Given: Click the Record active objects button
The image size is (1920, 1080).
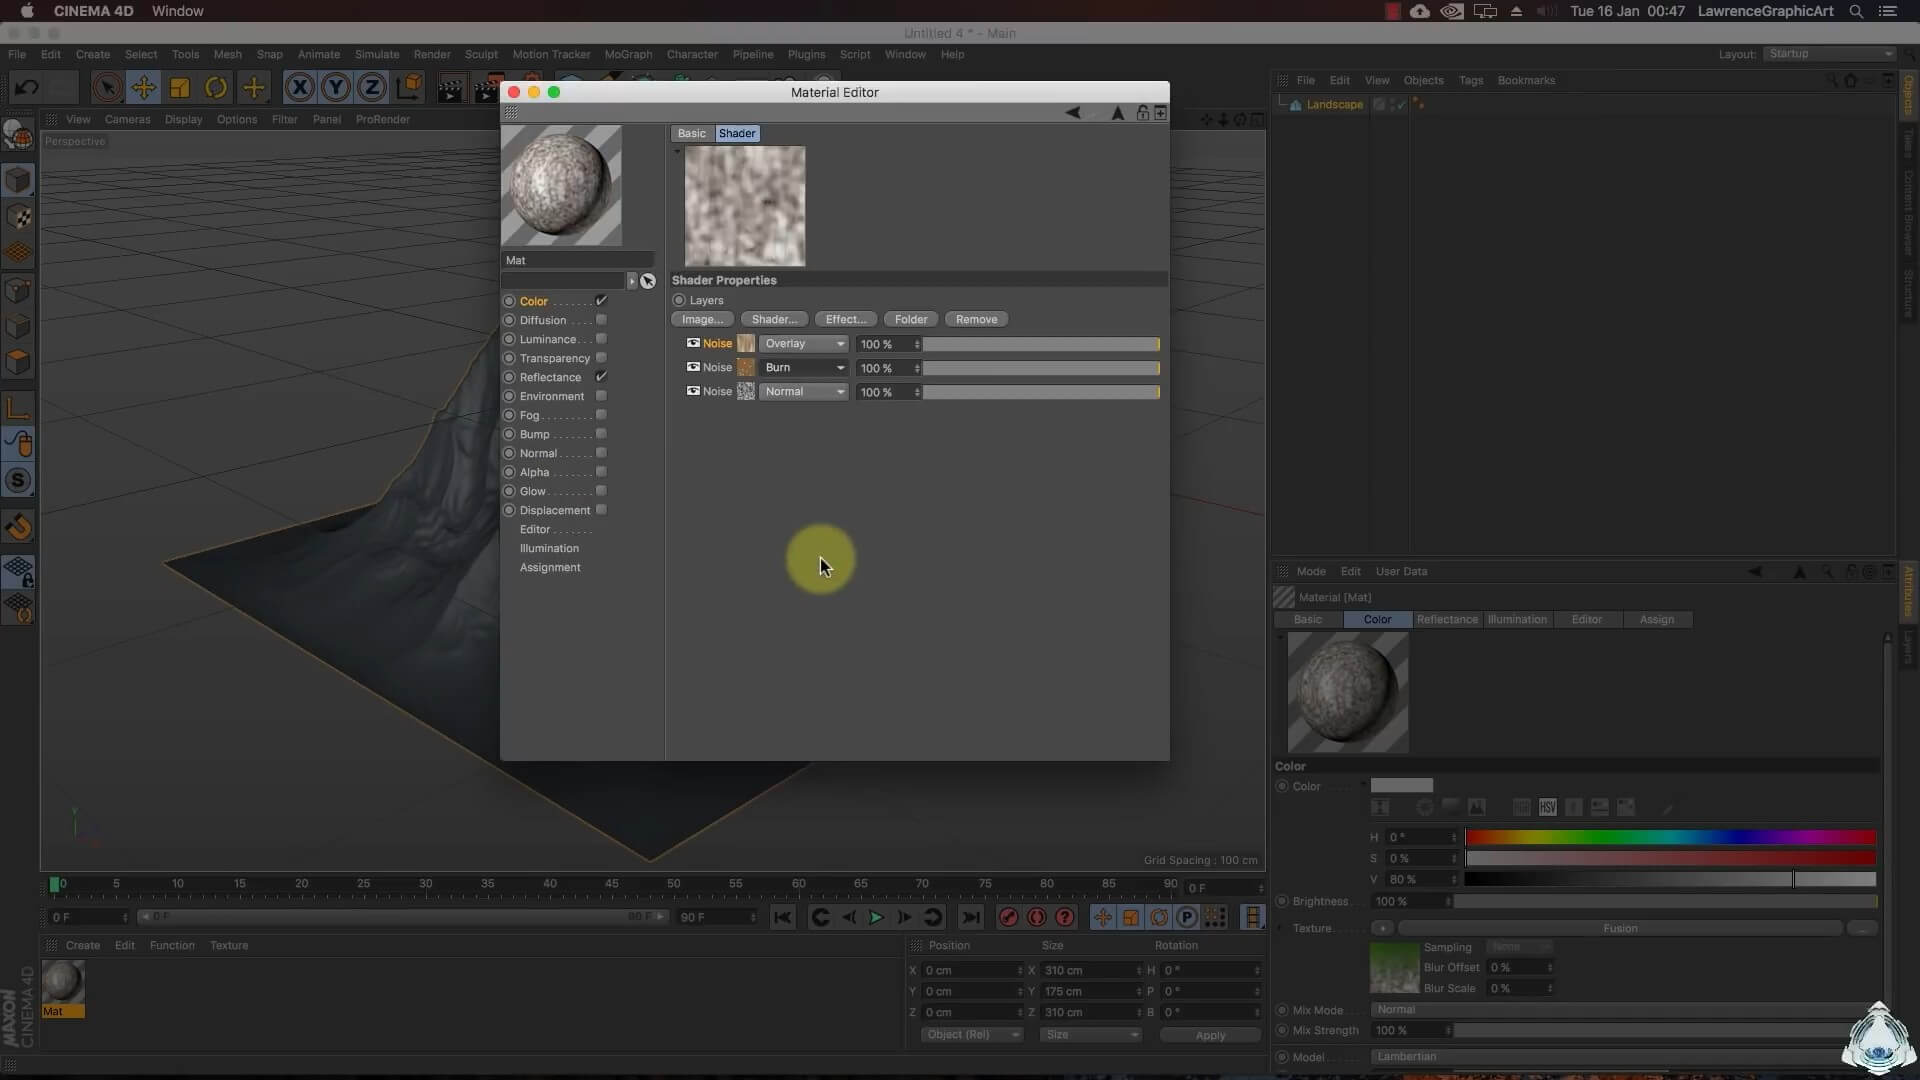Looking at the screenshot, I should [1008, 917].
